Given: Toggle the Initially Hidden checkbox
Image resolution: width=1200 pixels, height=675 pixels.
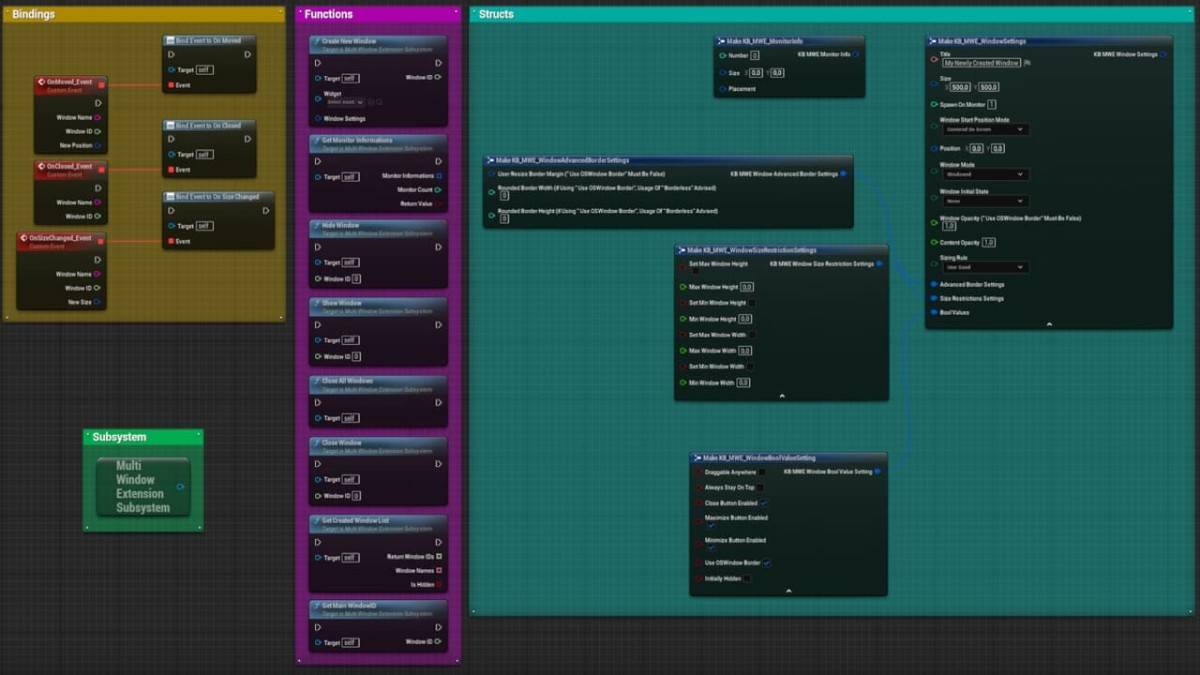Looking at the screenshot, I should (x=747, y=578).
